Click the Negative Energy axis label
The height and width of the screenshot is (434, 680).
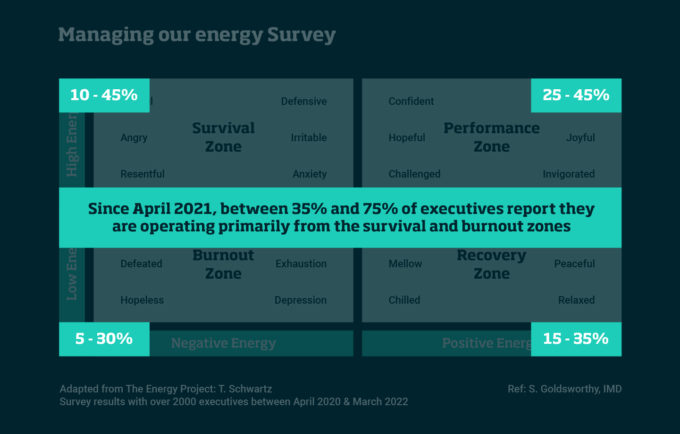[x=223, y=343]
